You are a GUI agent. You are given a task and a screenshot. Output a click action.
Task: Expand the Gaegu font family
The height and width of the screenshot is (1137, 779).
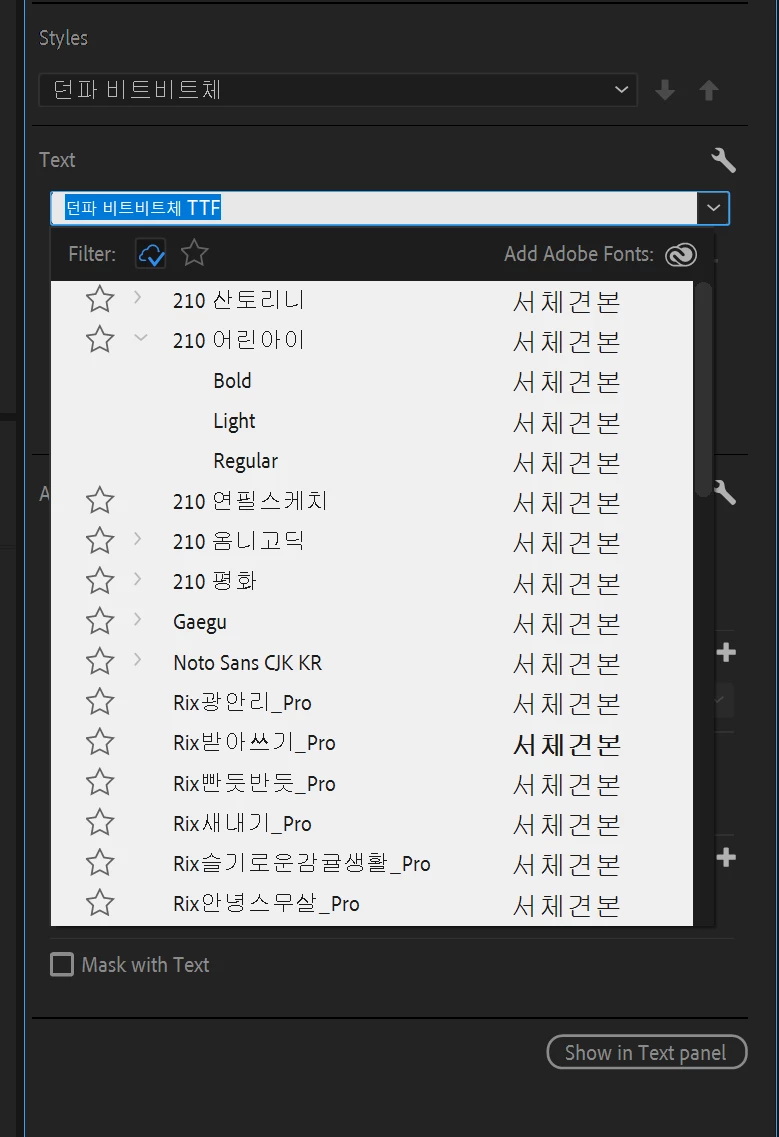[138, 619]
